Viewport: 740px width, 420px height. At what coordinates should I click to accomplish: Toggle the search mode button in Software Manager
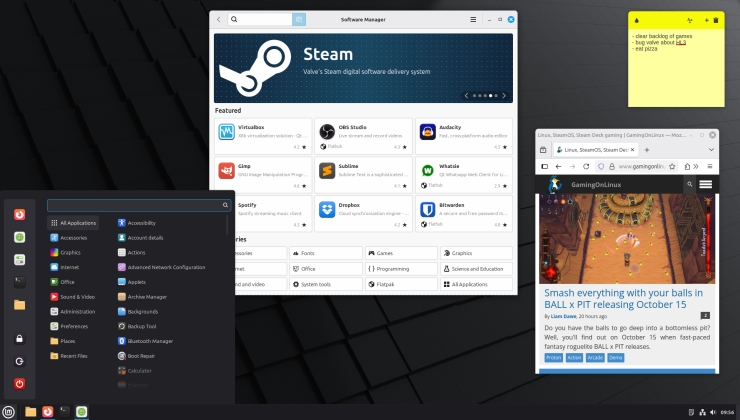tap(298, 19)
